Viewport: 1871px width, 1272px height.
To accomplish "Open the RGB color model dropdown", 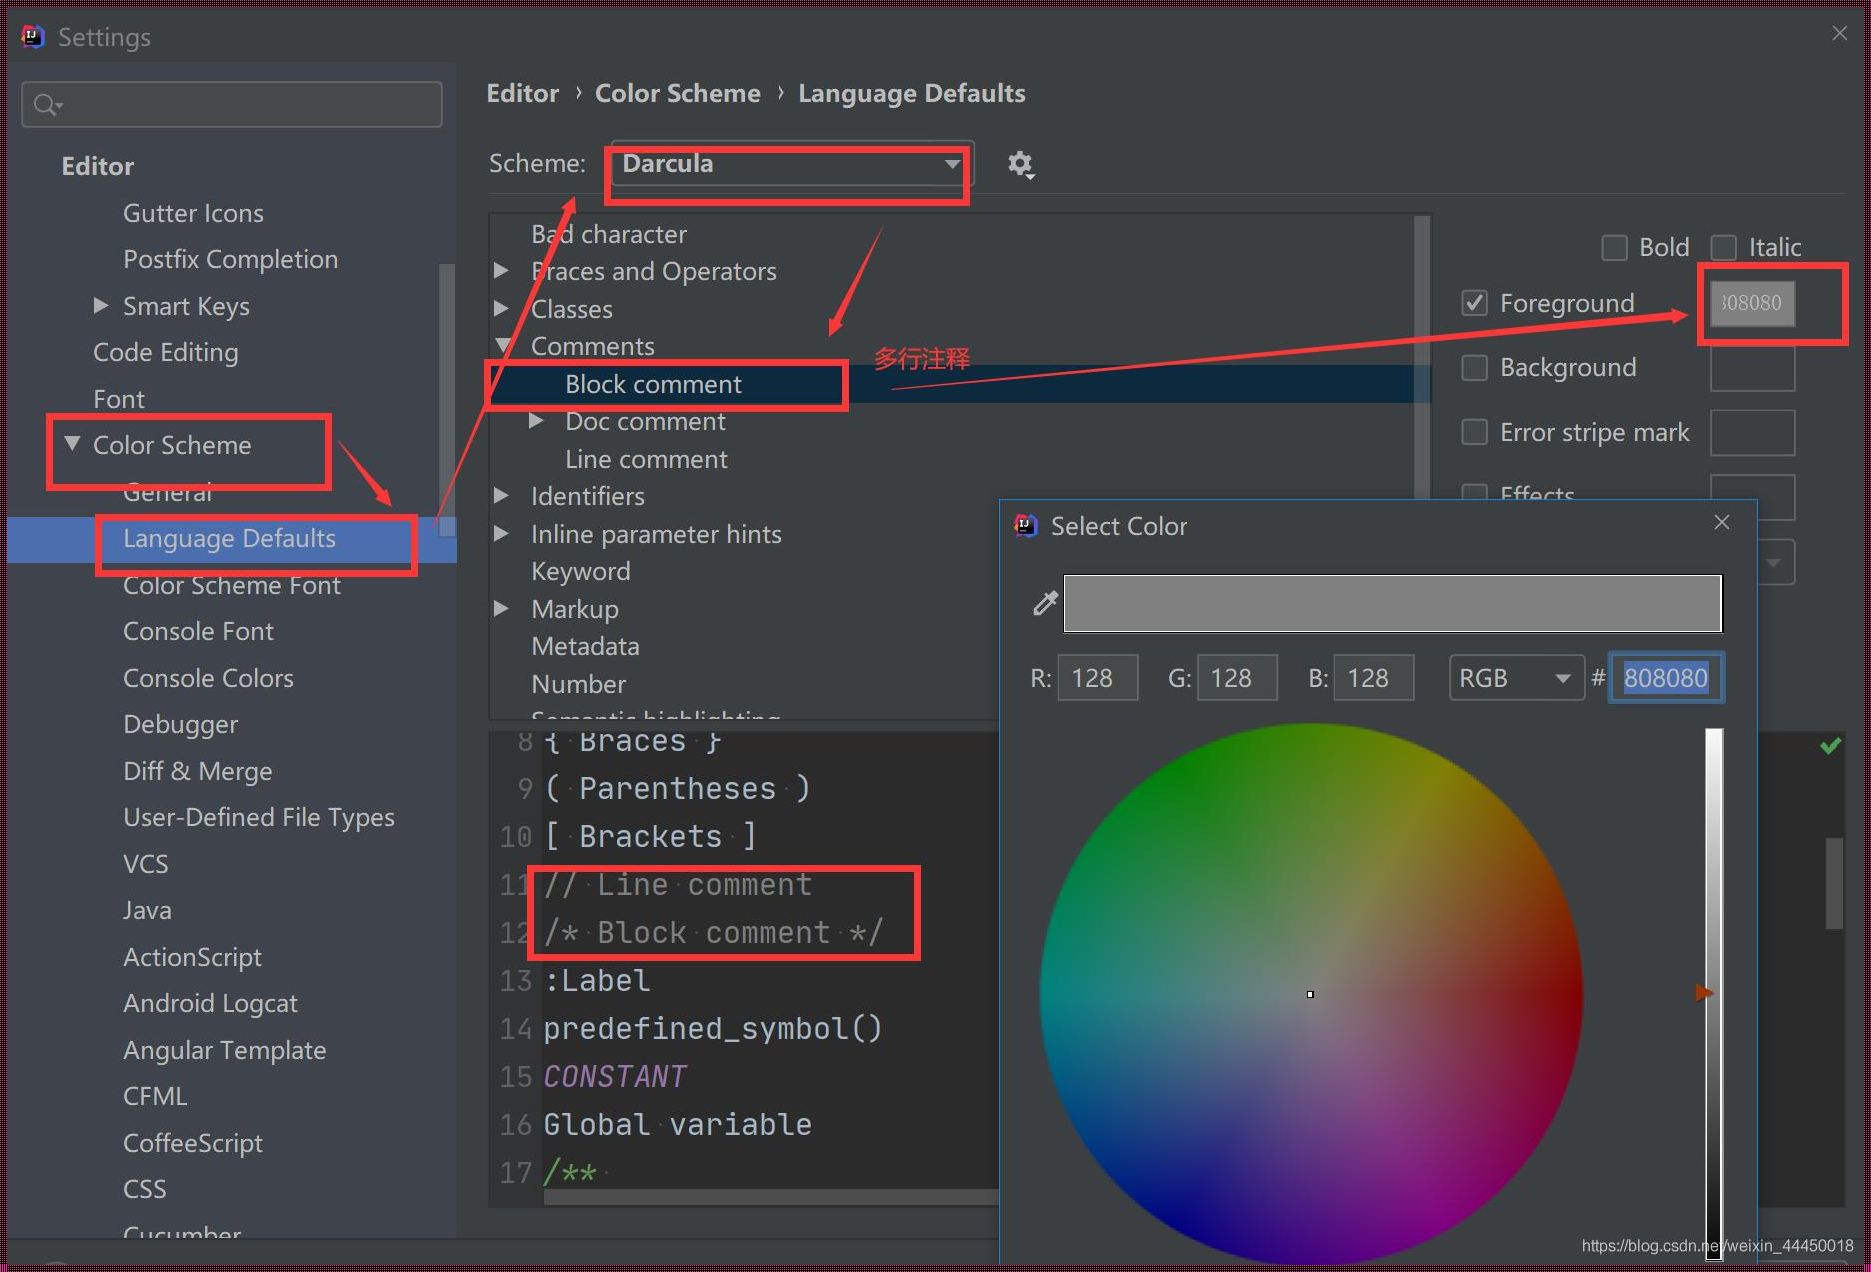I will pos(1516,678).
